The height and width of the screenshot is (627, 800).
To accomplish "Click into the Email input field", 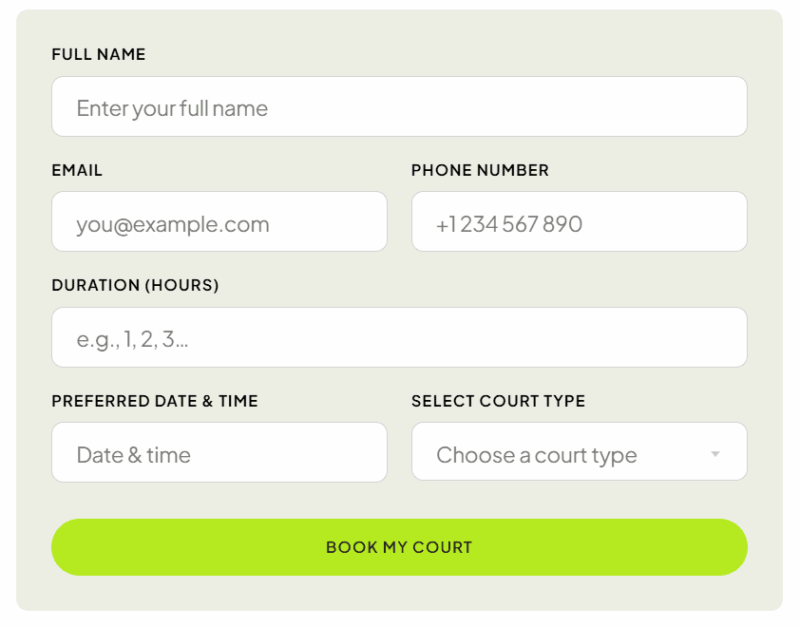I will pyautogui.click(x=219, y=222).
